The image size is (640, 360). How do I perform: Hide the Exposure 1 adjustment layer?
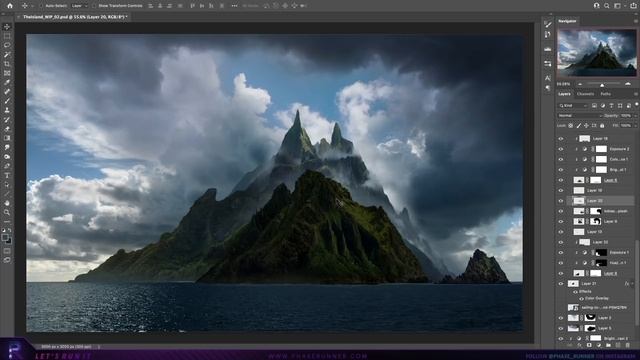coord(561,253)
